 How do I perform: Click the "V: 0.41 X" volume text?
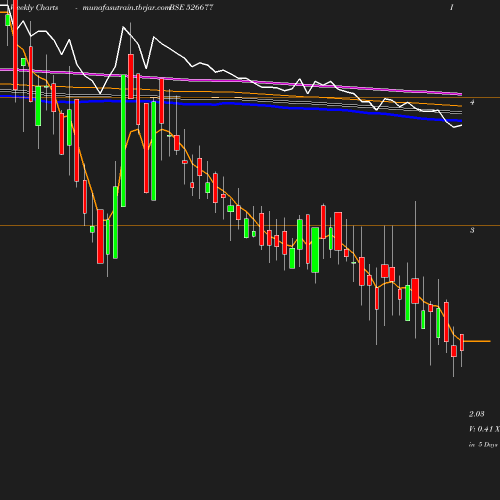484,429
